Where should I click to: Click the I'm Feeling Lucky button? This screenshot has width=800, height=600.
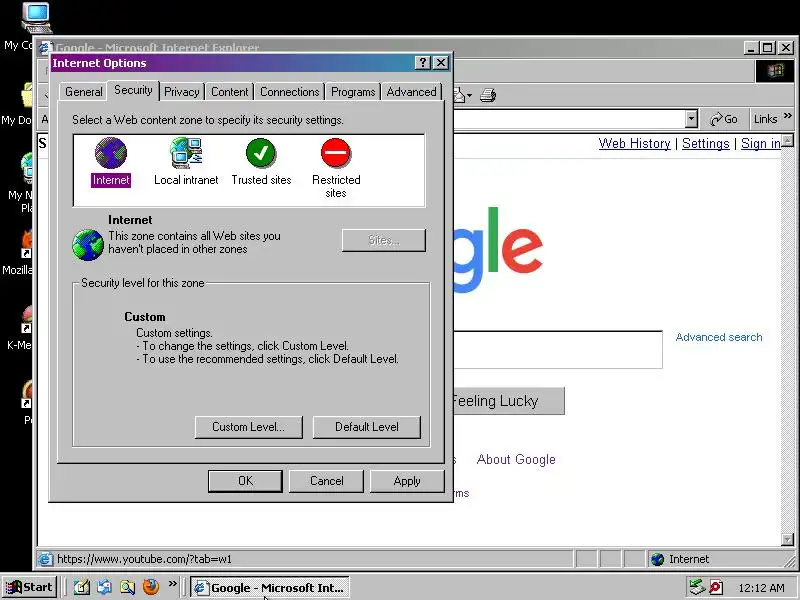tap(509, 401)
